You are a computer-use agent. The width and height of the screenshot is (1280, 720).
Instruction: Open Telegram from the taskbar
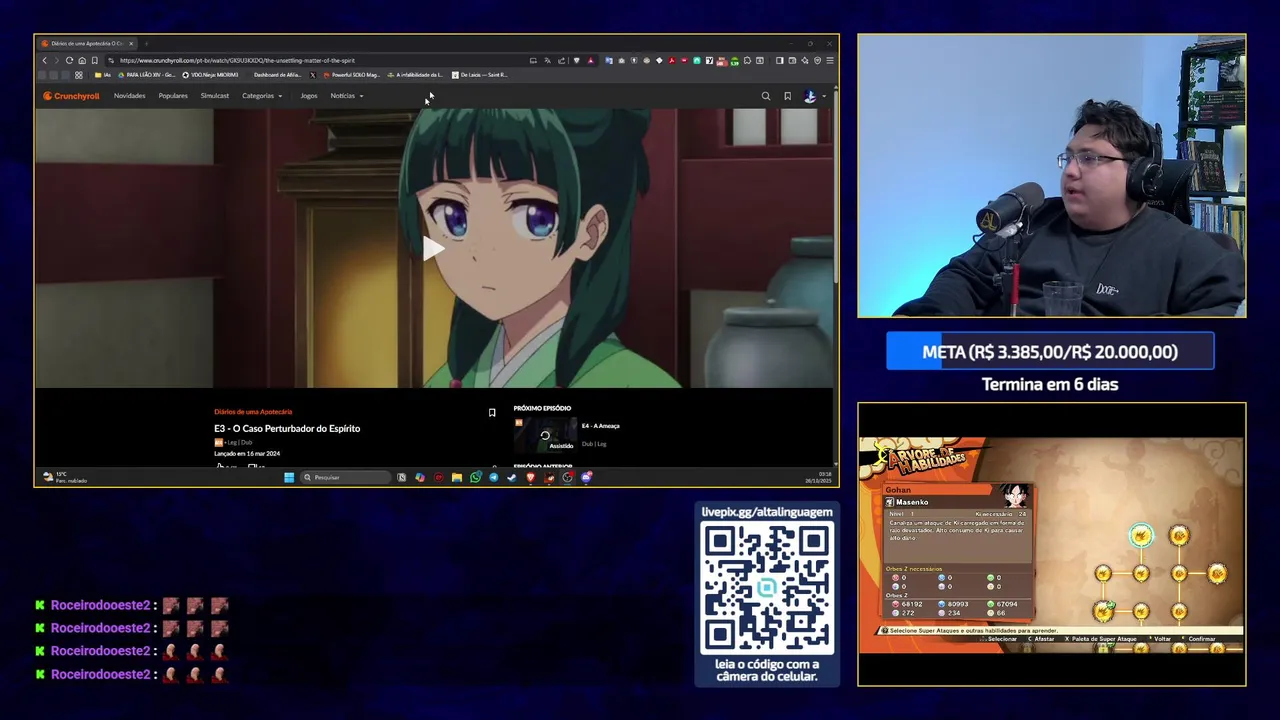pos(494,478)
